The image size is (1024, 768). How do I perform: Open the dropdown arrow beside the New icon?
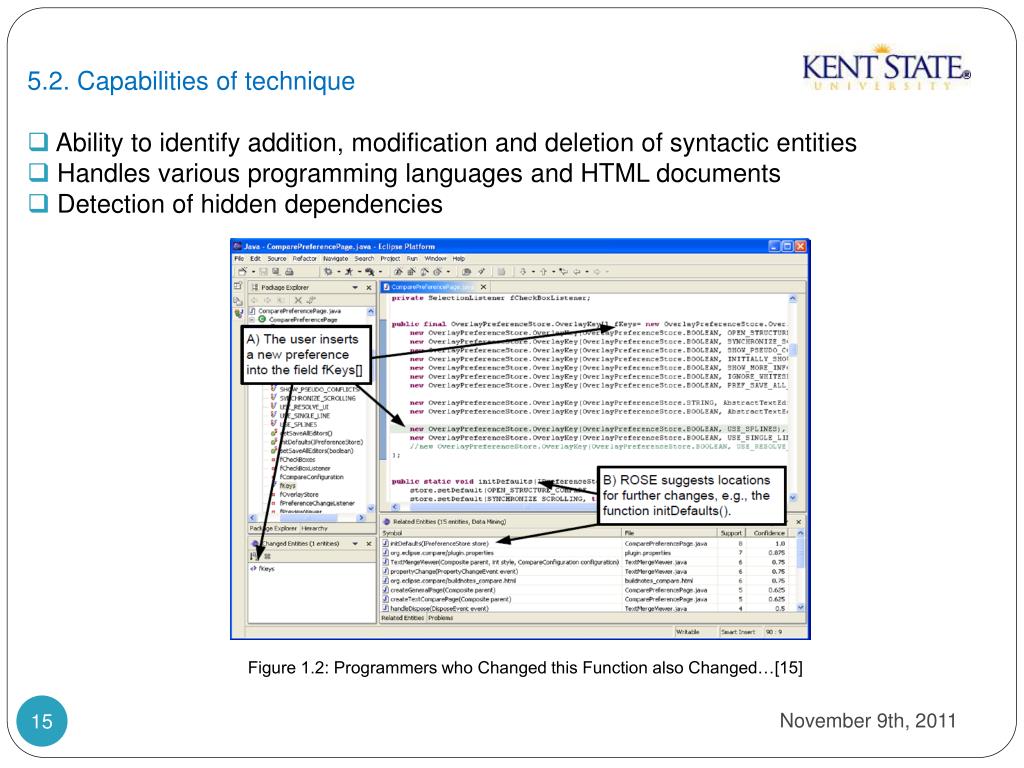coord(253,272)
